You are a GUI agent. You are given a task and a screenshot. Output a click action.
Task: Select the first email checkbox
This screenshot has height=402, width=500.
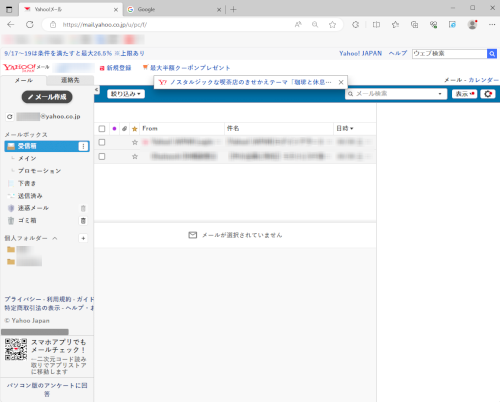tap(102, 142)
